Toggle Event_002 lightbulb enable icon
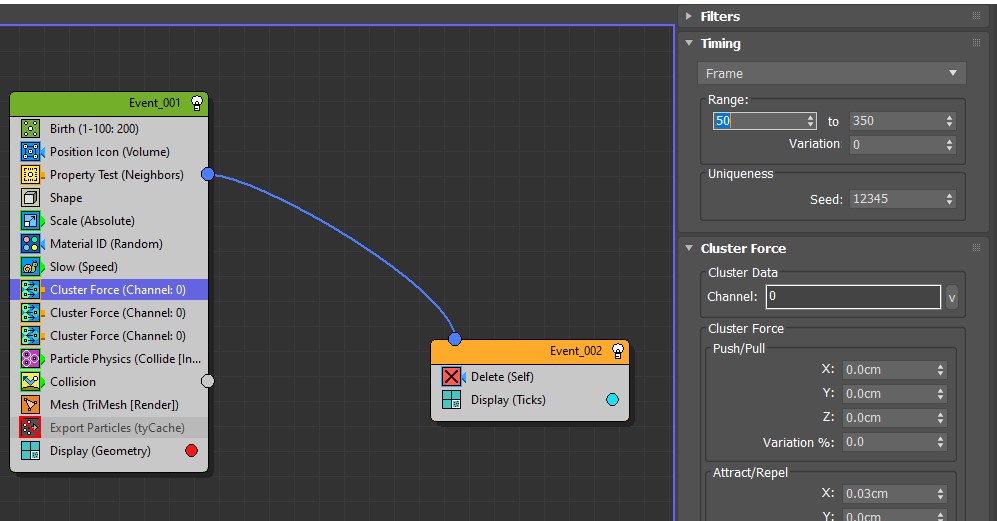The width and height of the screenshot is (997, 521). coord(617,351)
